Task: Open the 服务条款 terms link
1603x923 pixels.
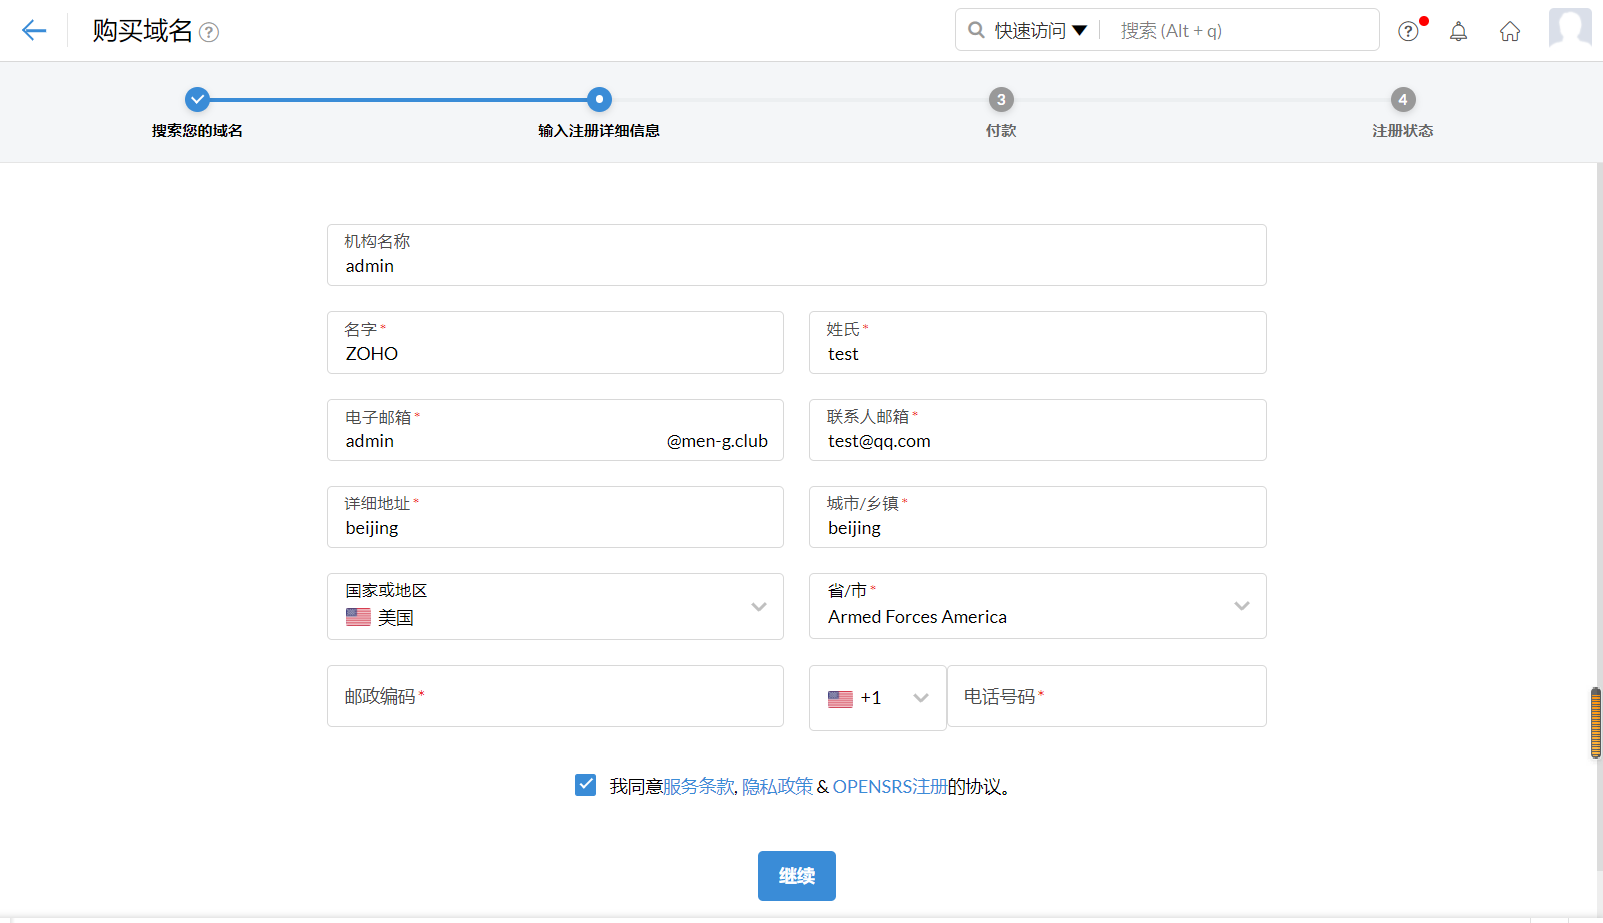Action: (698, 787)
